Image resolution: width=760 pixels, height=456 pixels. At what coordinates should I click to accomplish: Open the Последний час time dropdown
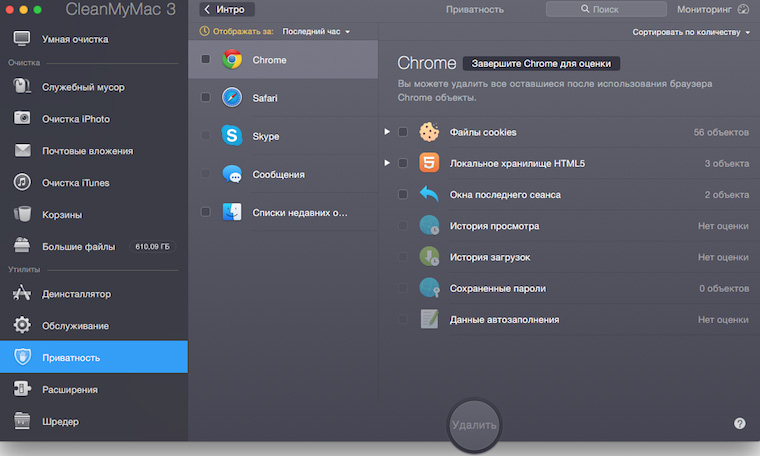[316, 31]
